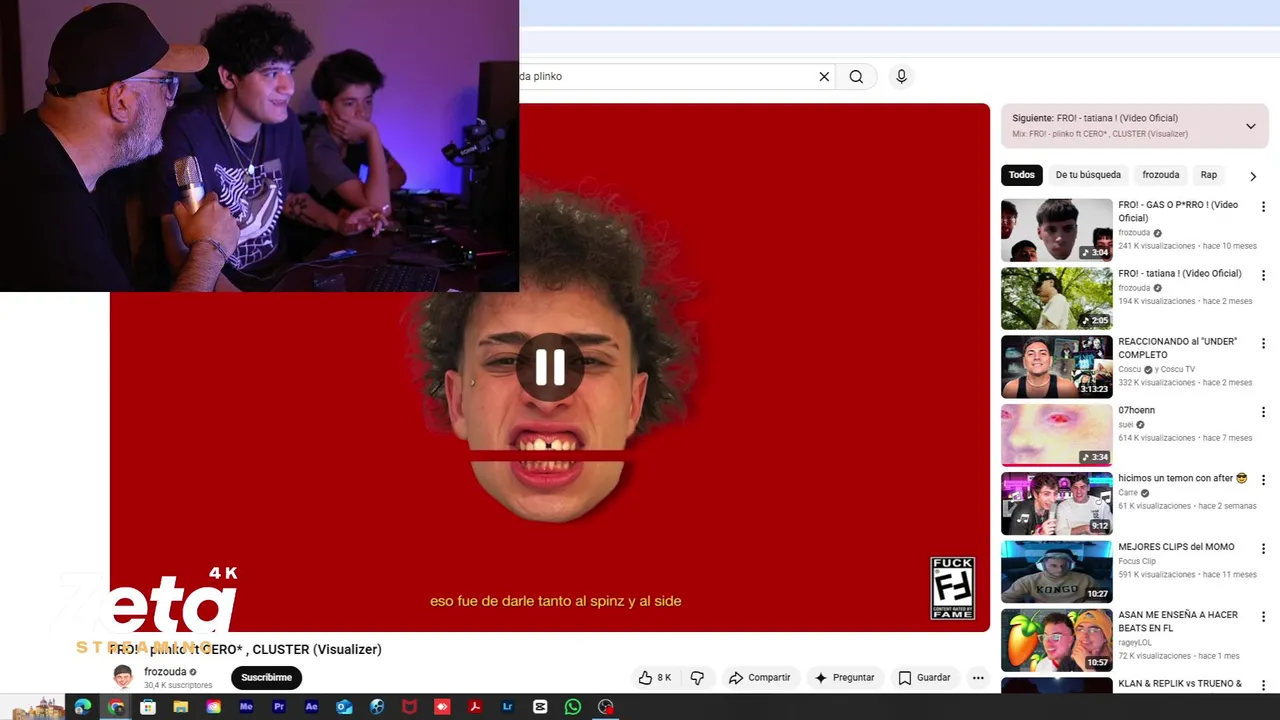
Task: Open frozouda channel name link
Action: pos(165,672)
